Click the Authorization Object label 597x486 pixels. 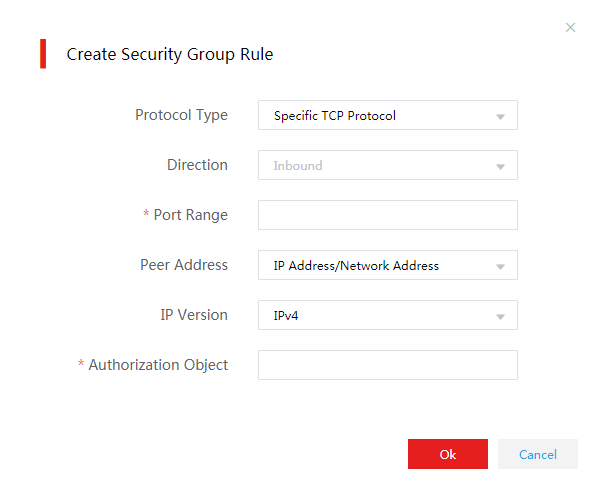click(158, 365)
